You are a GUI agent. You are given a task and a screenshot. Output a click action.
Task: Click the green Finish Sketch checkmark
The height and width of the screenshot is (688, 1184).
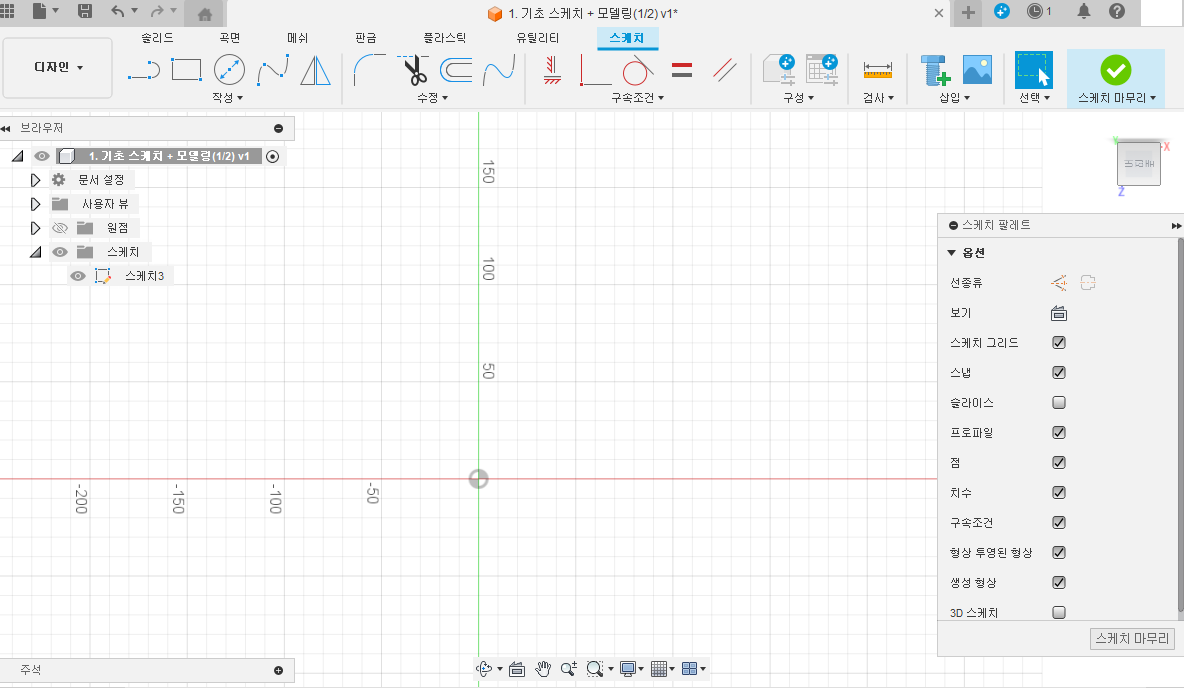tap(1115, 70)
